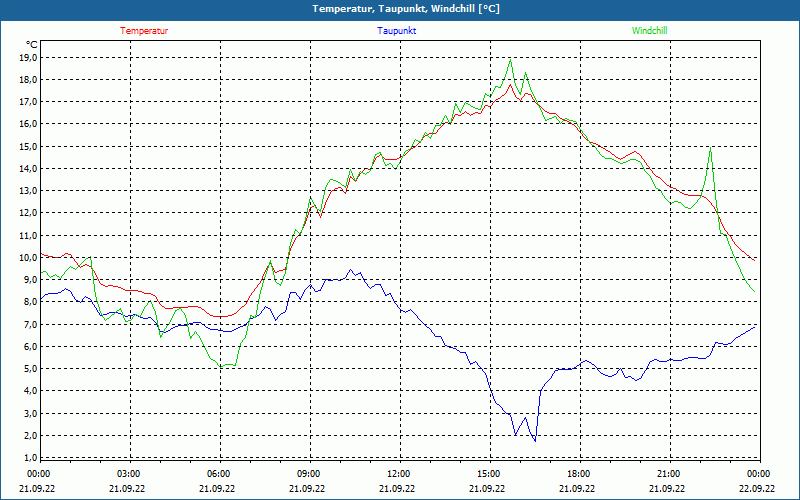
Task: Click the chart title Temperatur, Taupunkt, Windchill
Action: [x=406, y=9]
